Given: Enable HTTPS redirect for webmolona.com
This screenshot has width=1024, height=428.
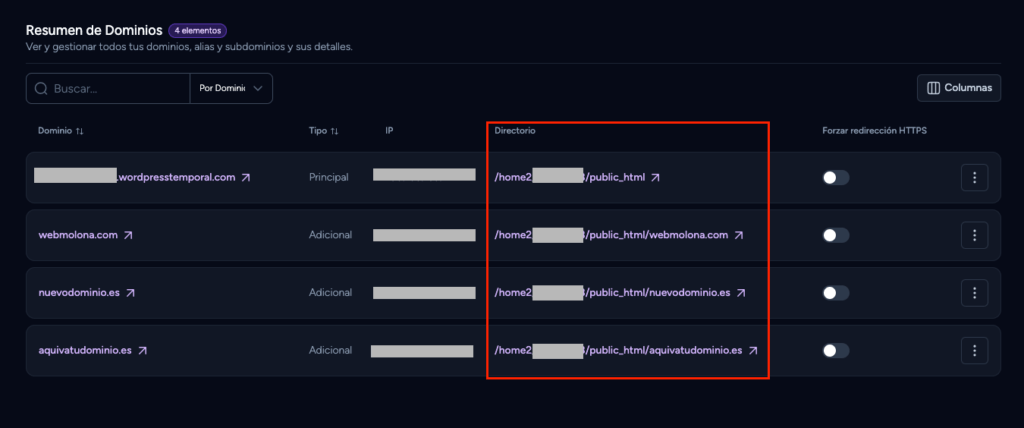Looking at the screenshot, I should pos(835,235).
